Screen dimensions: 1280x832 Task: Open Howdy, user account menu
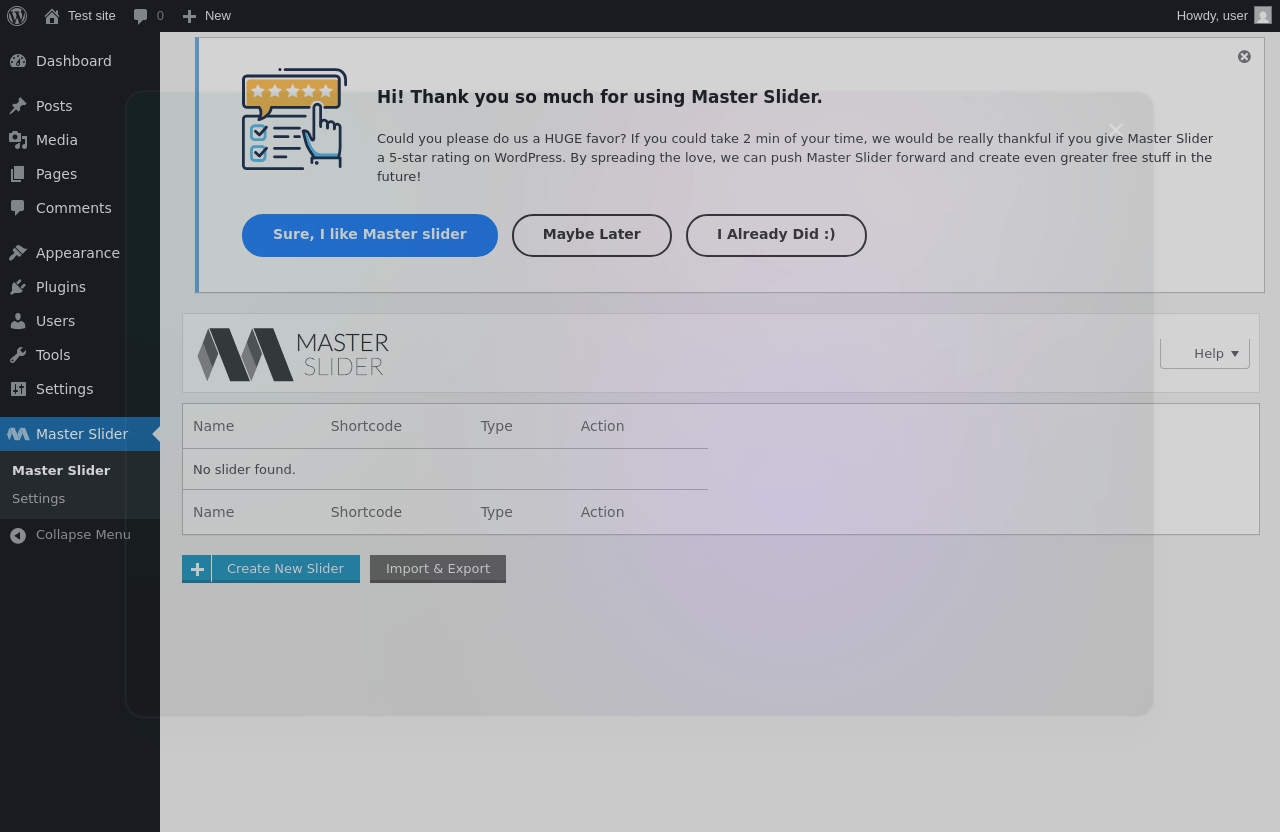tap(1223, 16)
